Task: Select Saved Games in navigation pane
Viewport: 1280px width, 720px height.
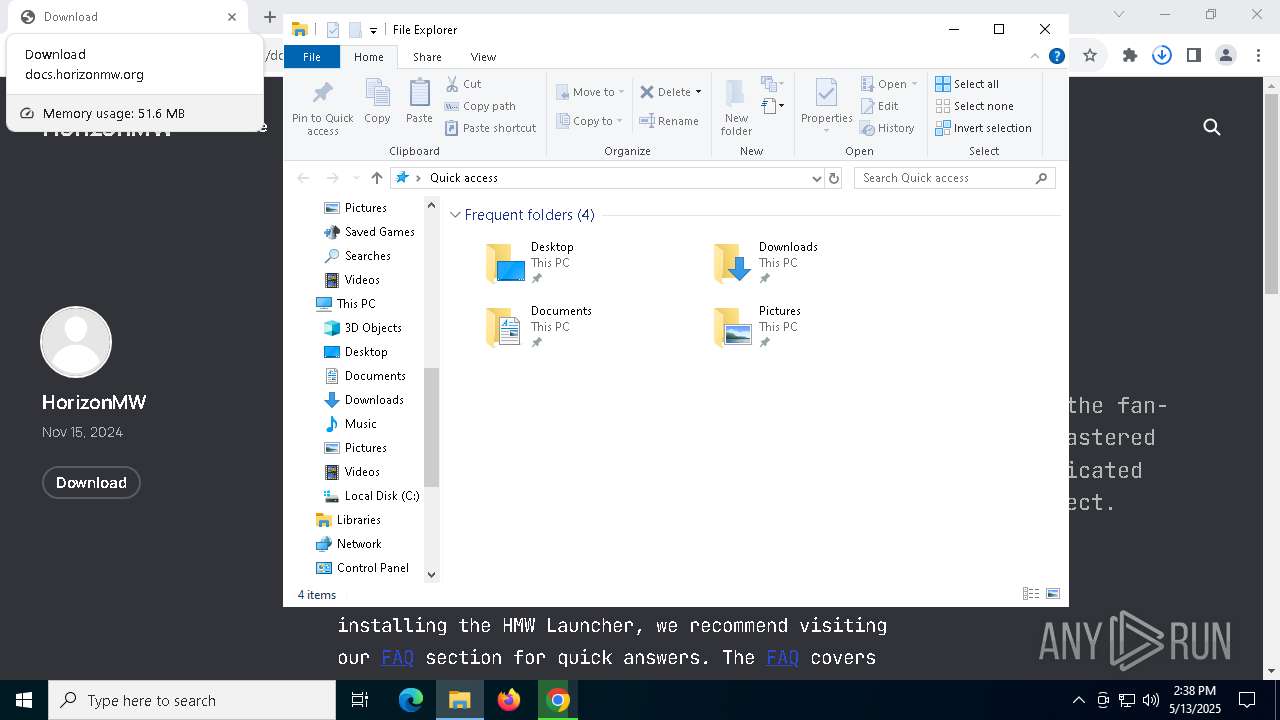Action: 369,232
